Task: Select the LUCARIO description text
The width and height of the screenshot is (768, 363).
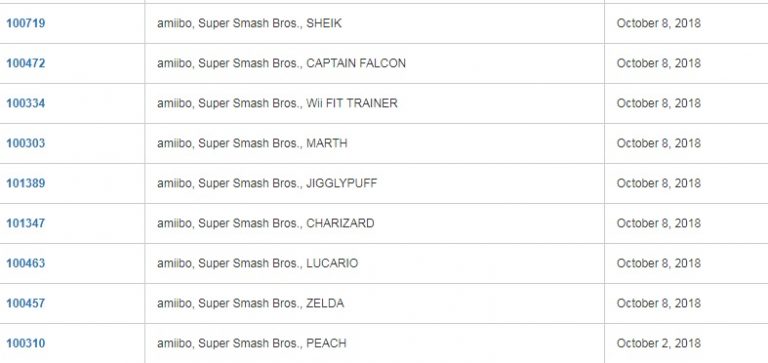Action: [258, 263]
